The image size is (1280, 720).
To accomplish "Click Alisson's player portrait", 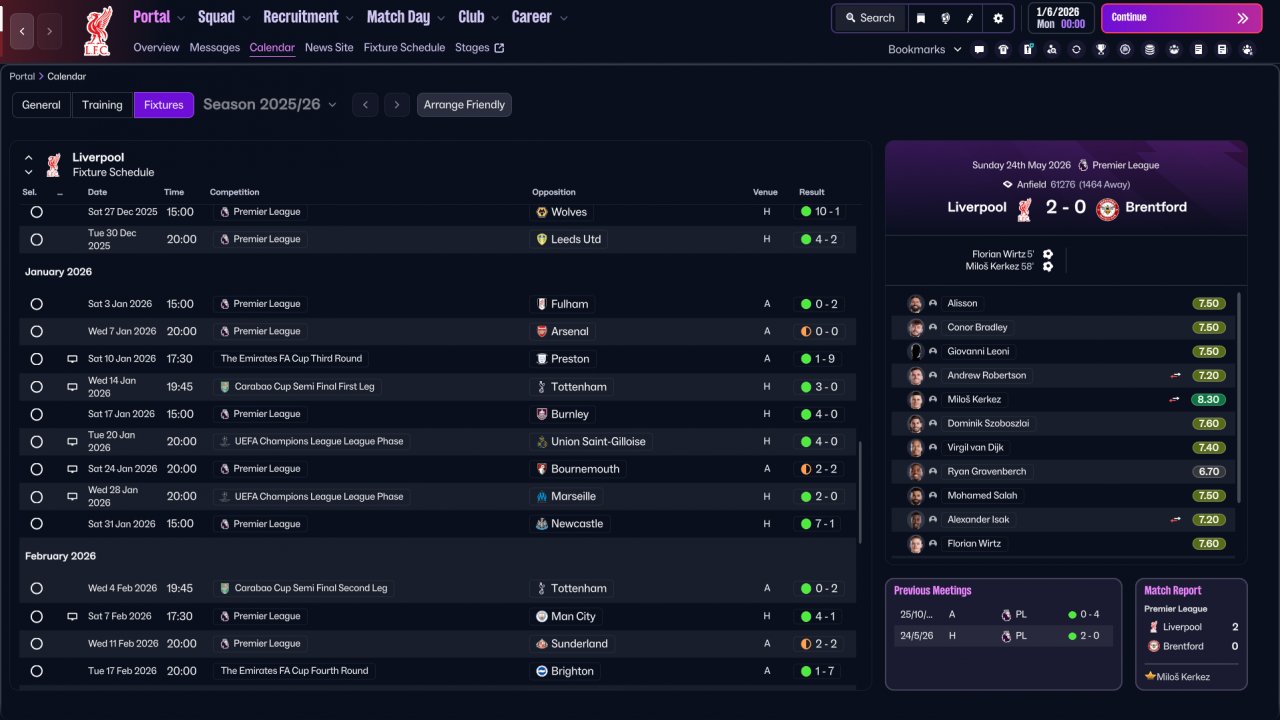I will 915,303.
